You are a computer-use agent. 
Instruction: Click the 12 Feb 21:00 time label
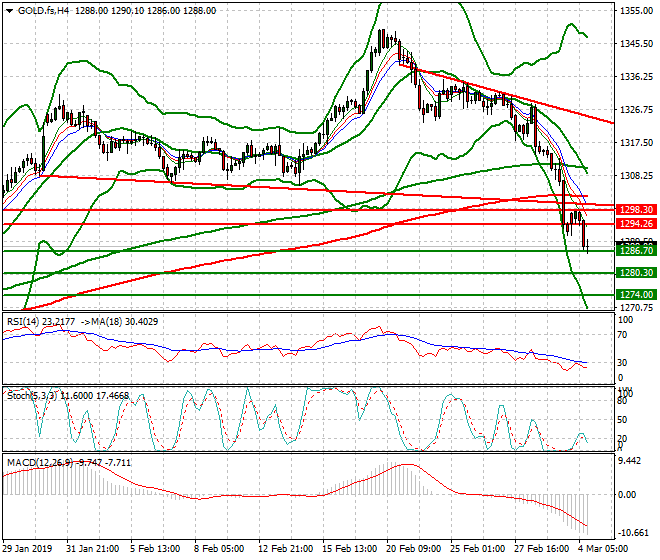pos(285,549)
